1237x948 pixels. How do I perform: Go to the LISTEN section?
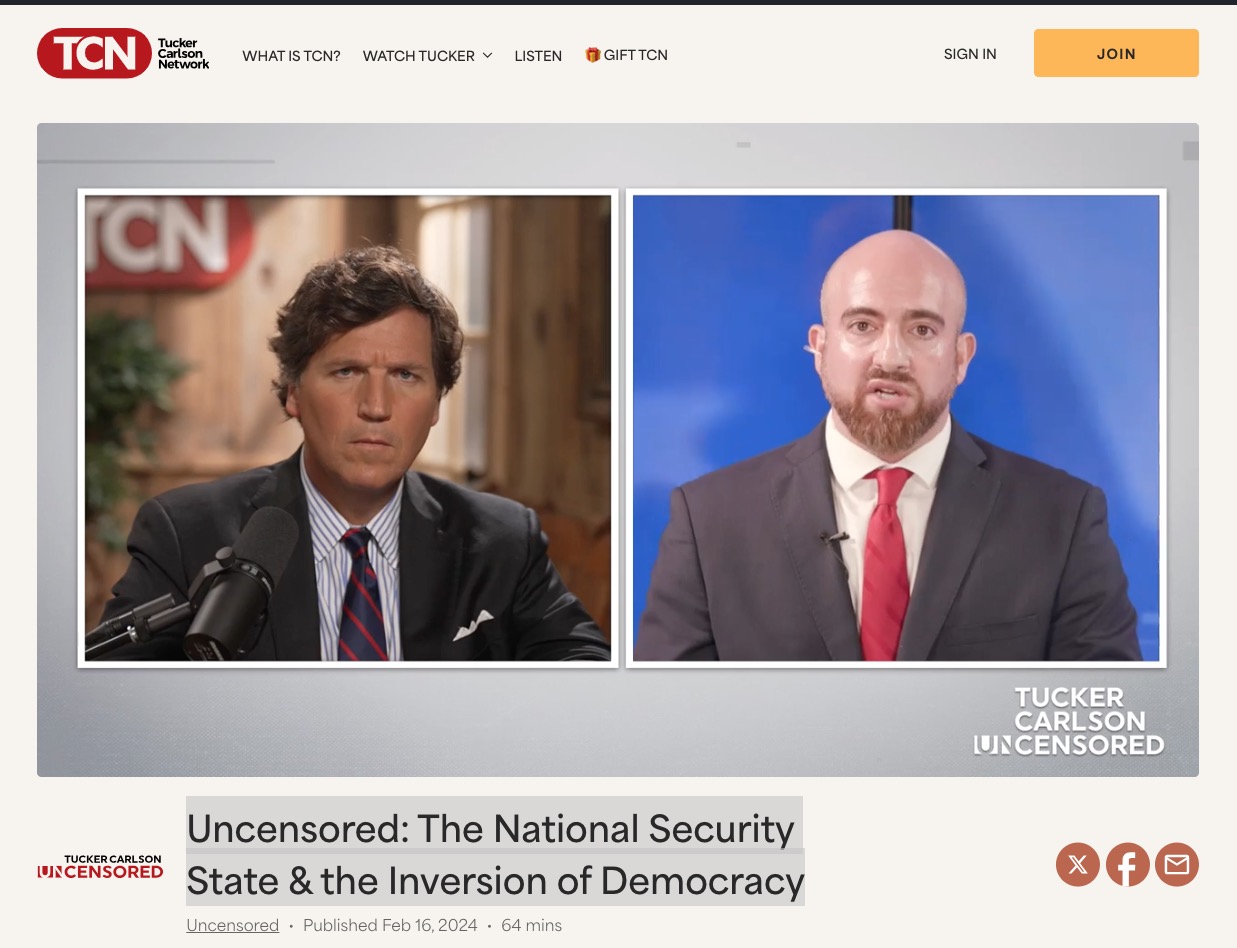click(538, 56)
